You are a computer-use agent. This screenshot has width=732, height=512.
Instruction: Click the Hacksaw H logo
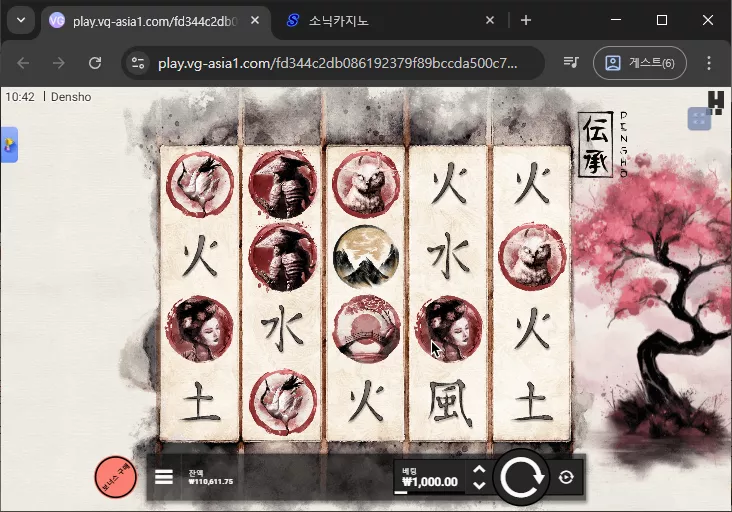coord(716,103)
